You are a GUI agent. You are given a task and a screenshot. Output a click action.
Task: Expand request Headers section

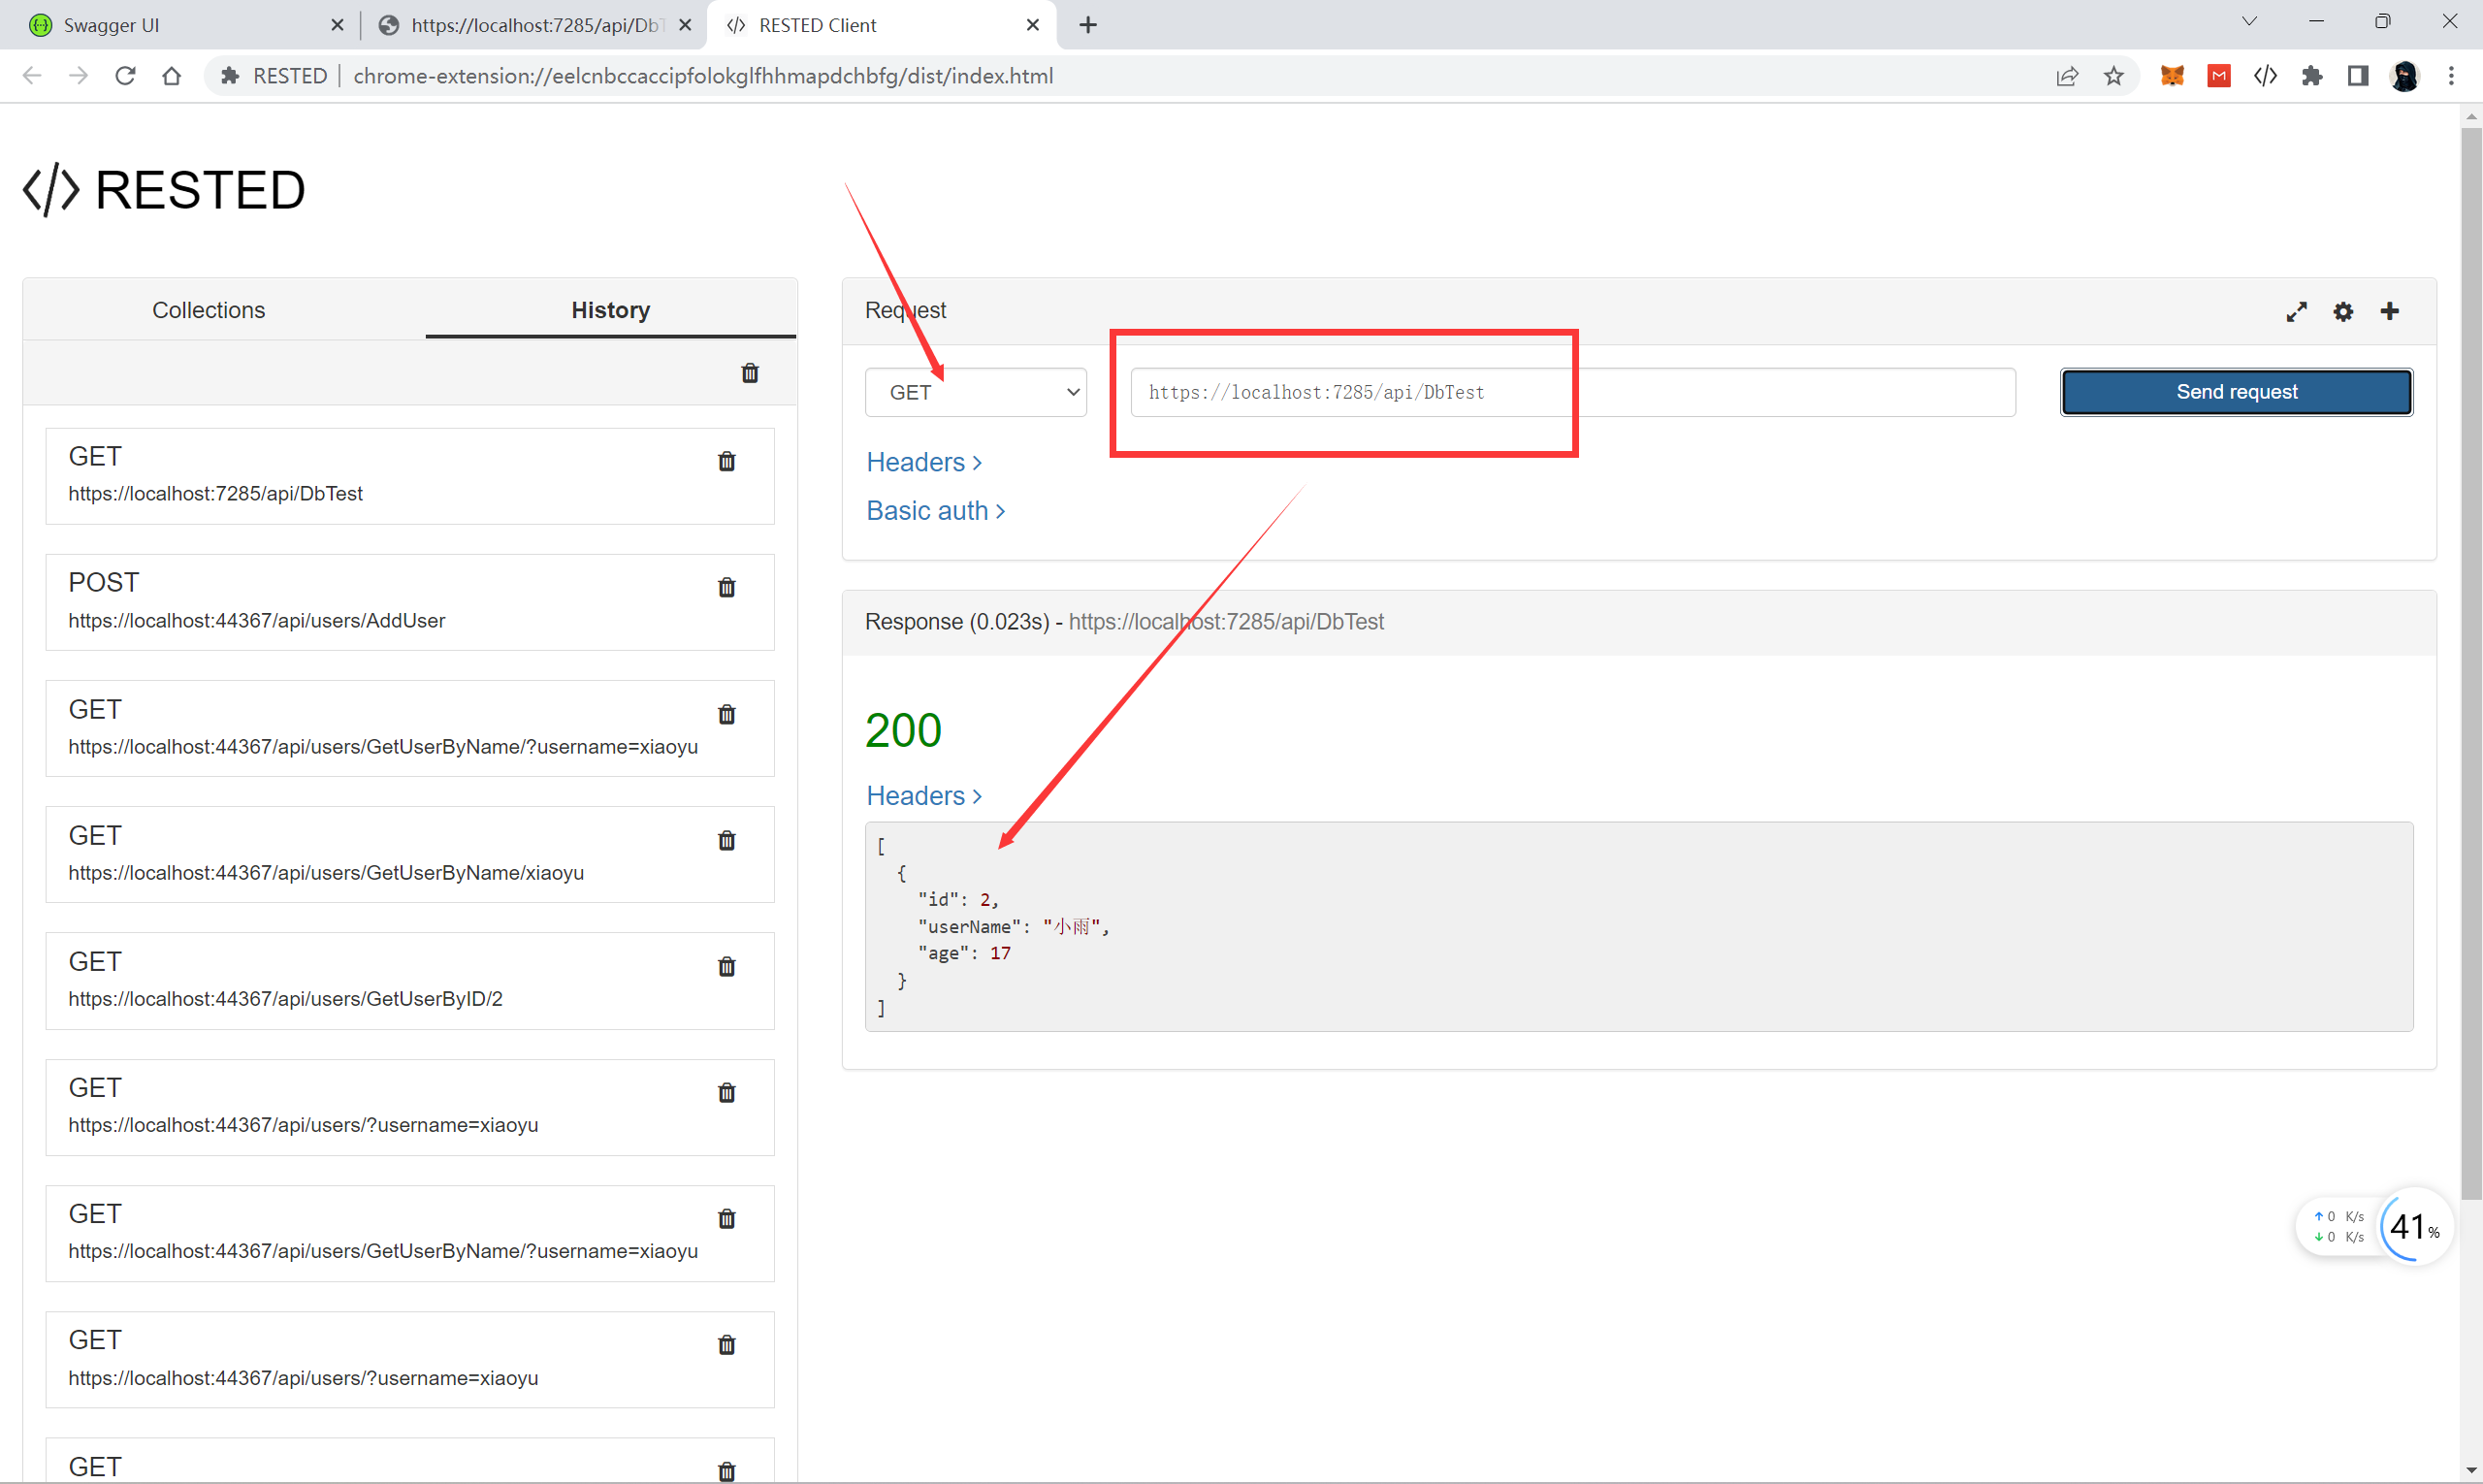(923, 462)
